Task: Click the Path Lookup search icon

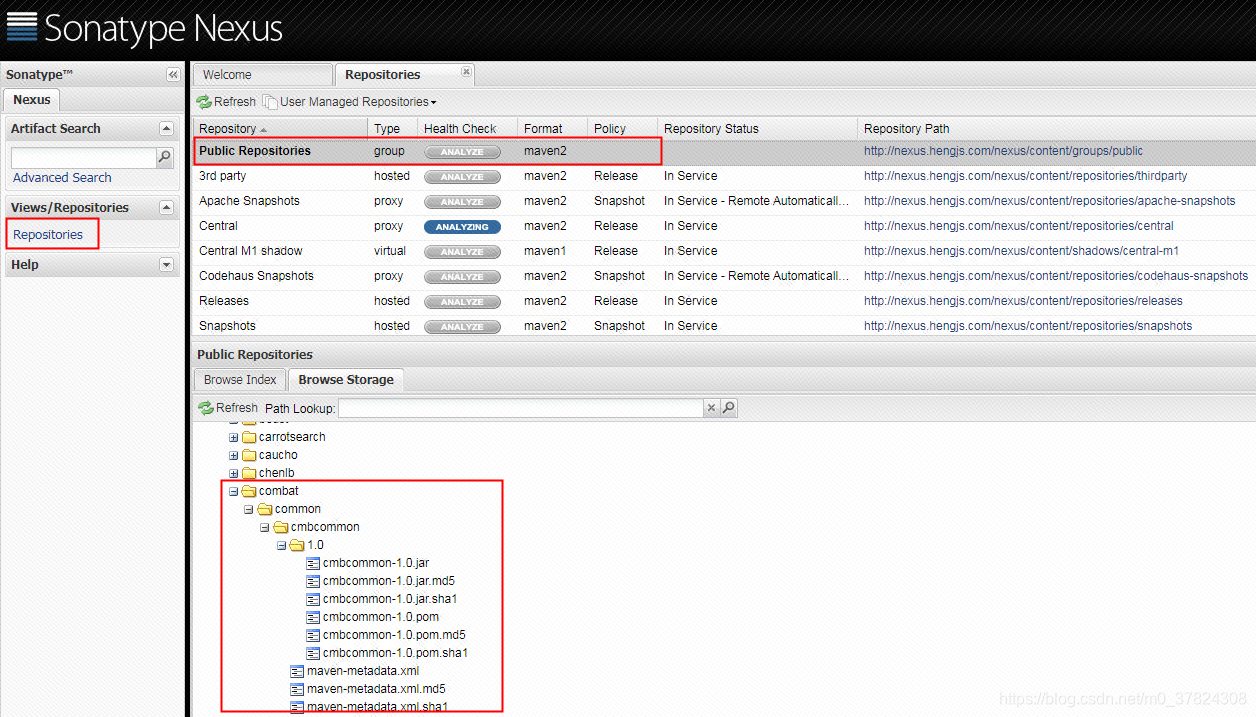Action: (729, 408)
